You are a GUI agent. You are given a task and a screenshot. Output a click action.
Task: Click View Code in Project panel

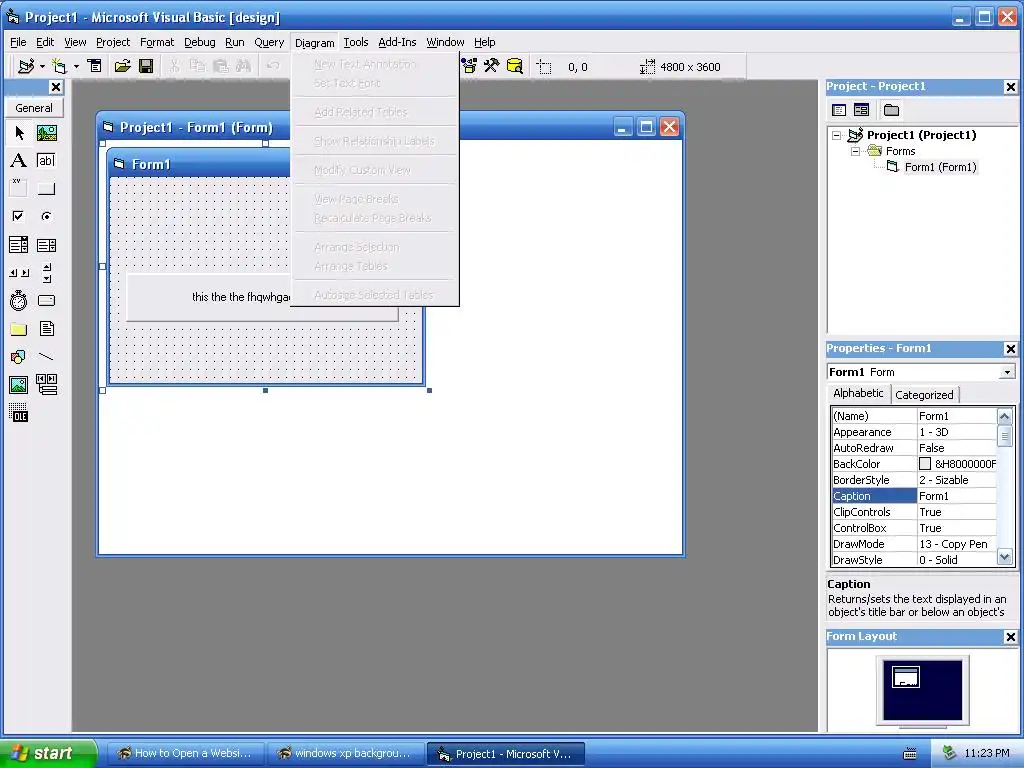(839, 110)
